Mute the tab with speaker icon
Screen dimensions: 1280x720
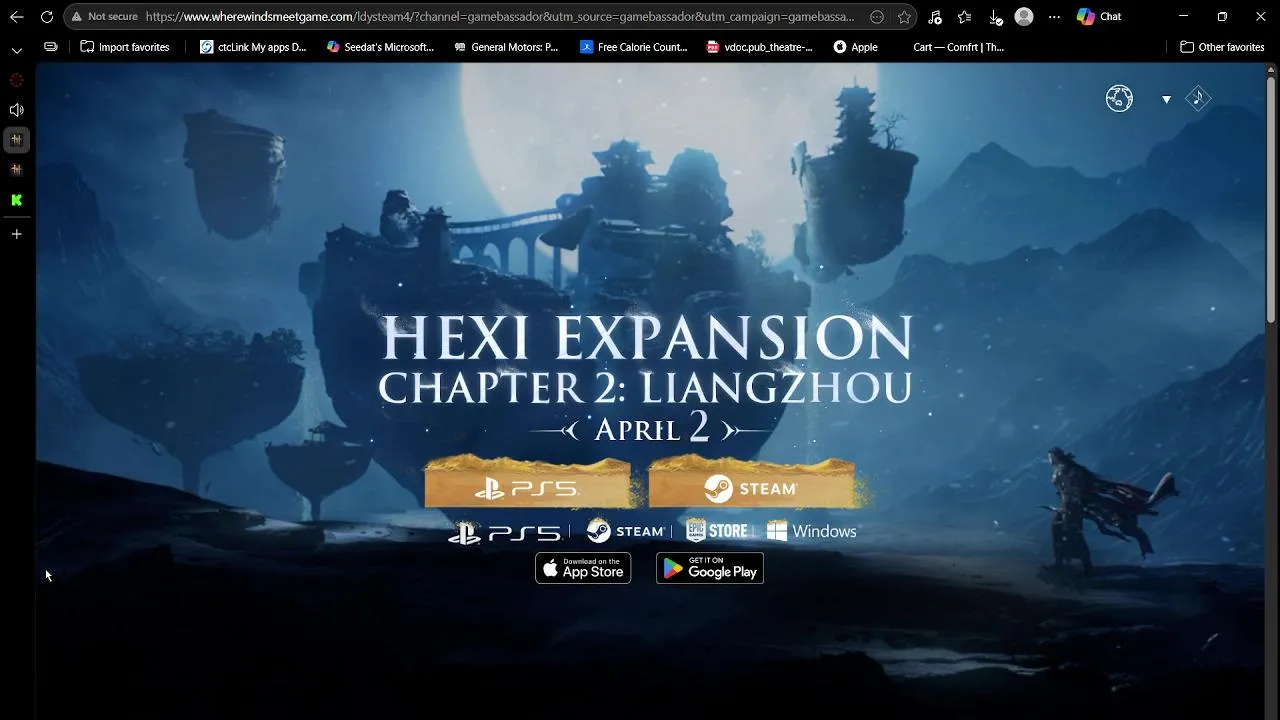point(16,110)
